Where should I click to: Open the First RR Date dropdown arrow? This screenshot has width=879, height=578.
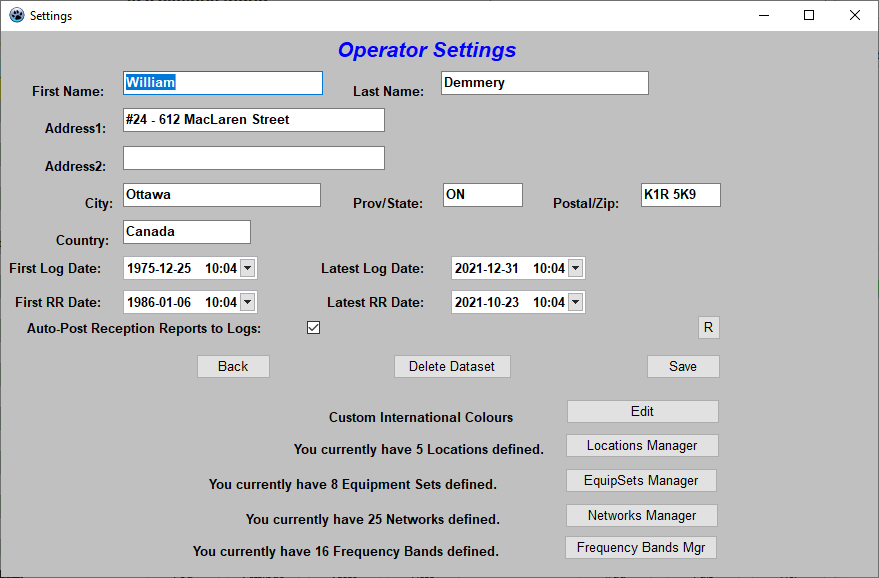[x=248, y=302]
